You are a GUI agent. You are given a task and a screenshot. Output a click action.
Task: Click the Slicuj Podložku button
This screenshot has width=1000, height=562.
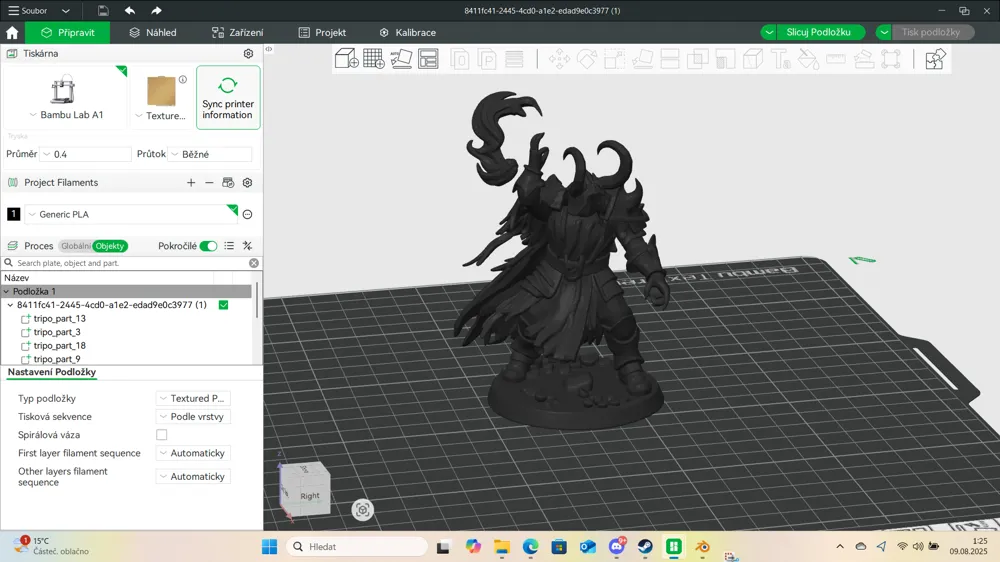[x=821, y=33]
